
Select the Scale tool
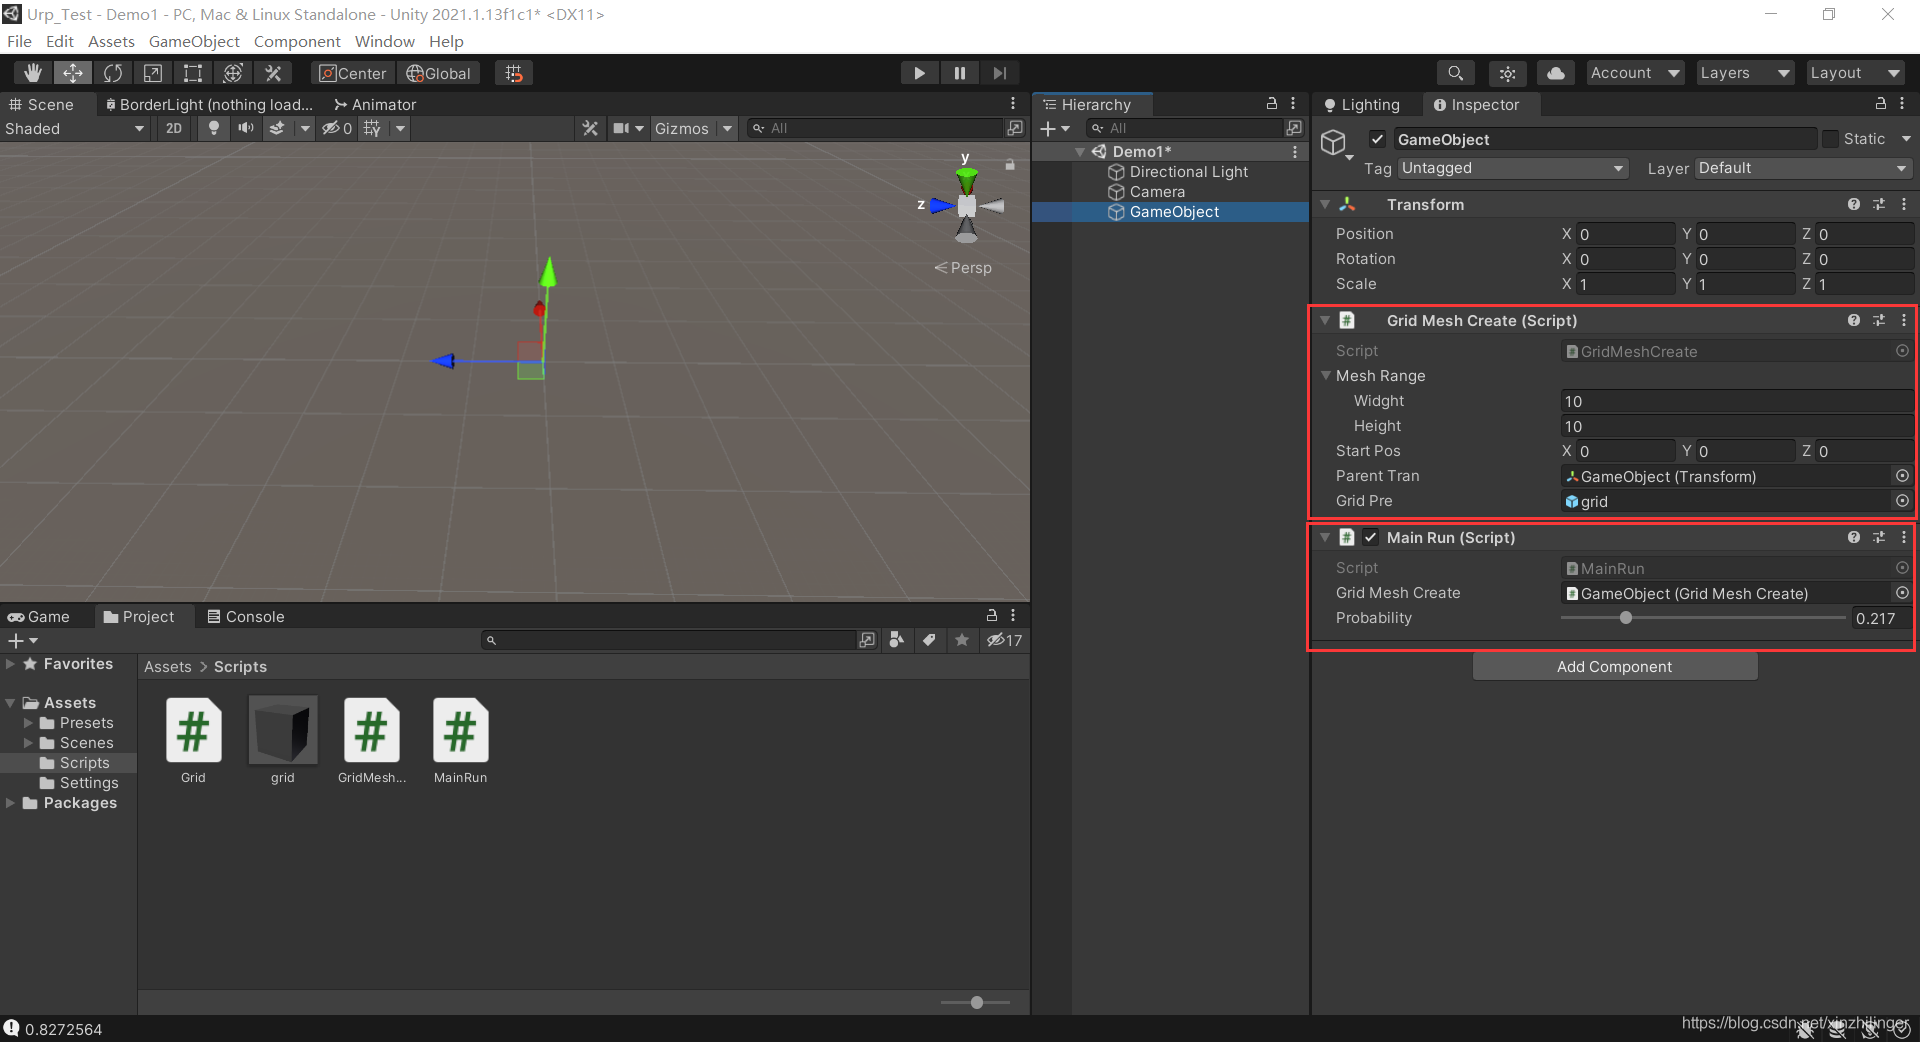click(x=153, y=73)
